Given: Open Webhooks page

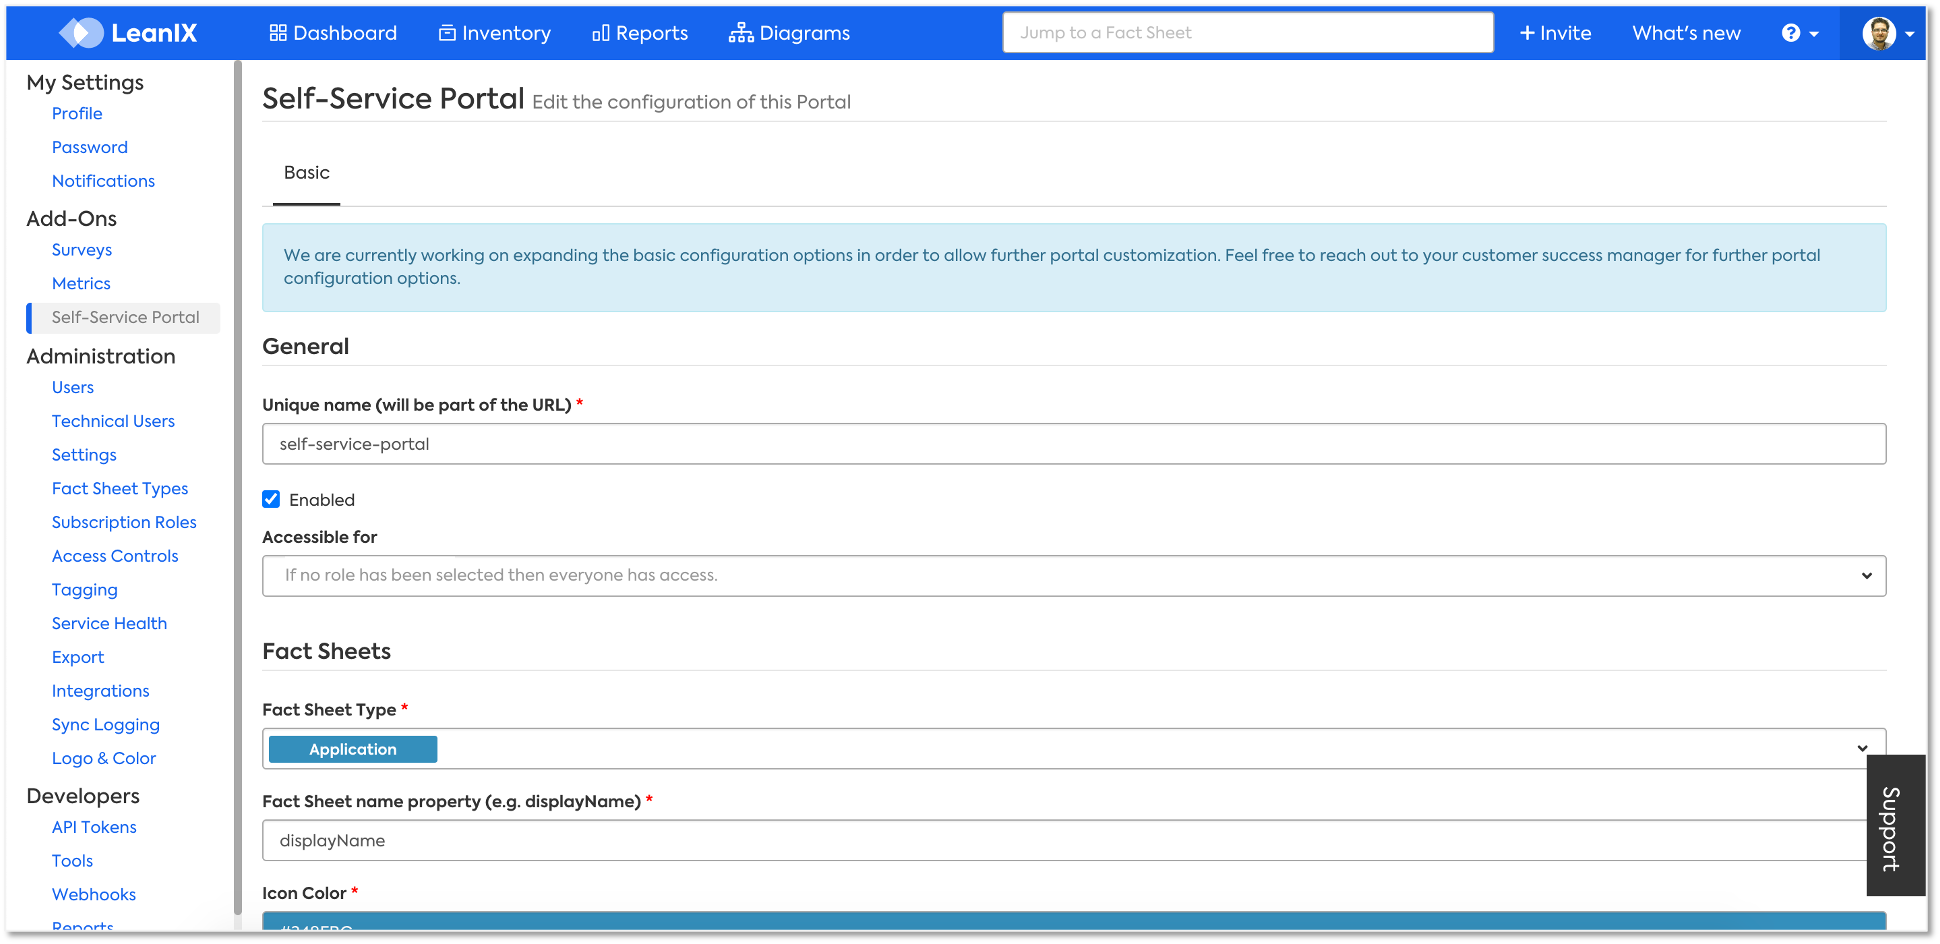Looking at the screenshot, I should 94,895.
